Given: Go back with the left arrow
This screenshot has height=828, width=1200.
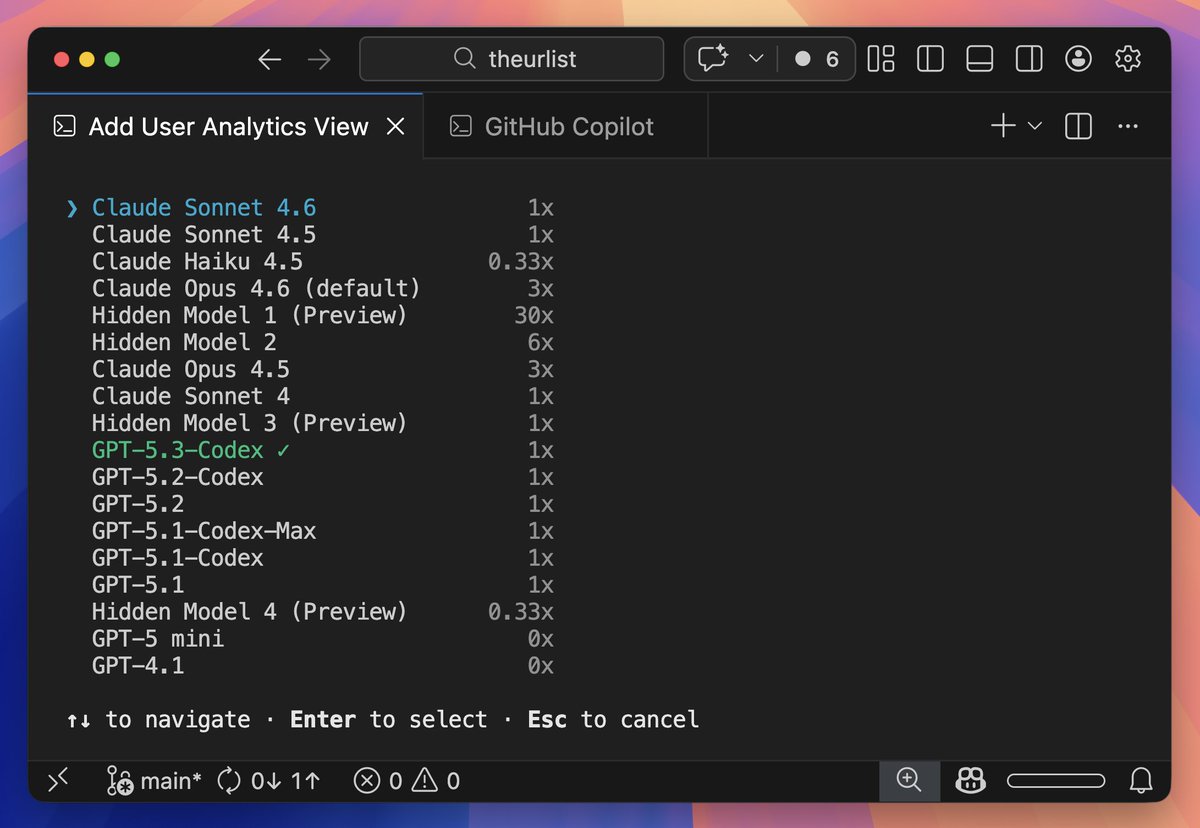Looking at the screenshot, I should (x=269, y=60).
